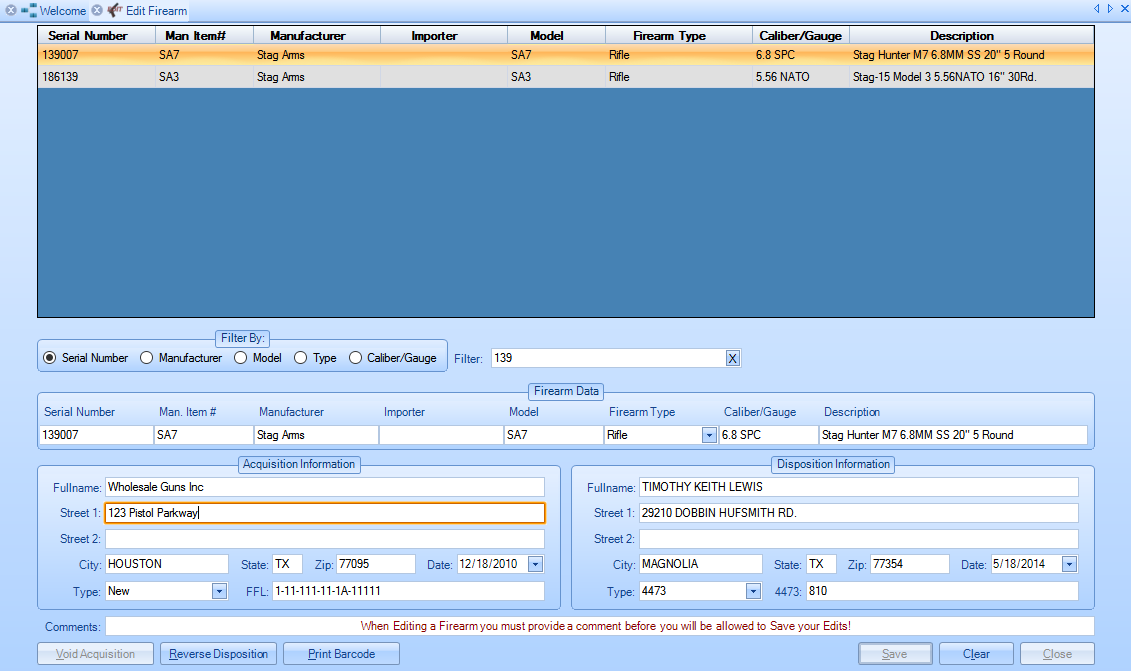Screen dimensions: 1131x671
Task: Click the Stag Hunter M7 description grid cell
Action: 972,55
